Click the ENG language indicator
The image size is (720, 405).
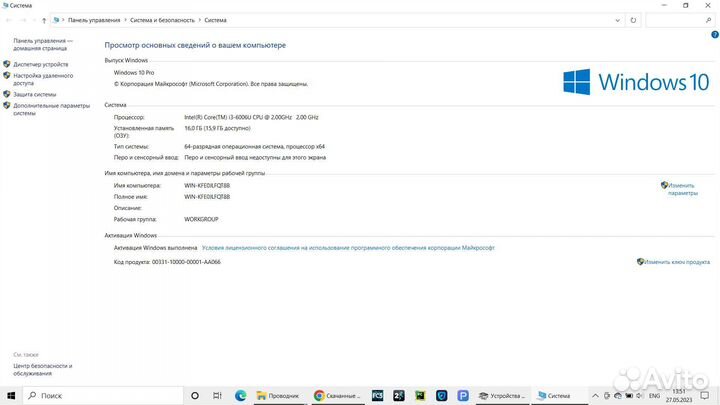pos(654,395)
